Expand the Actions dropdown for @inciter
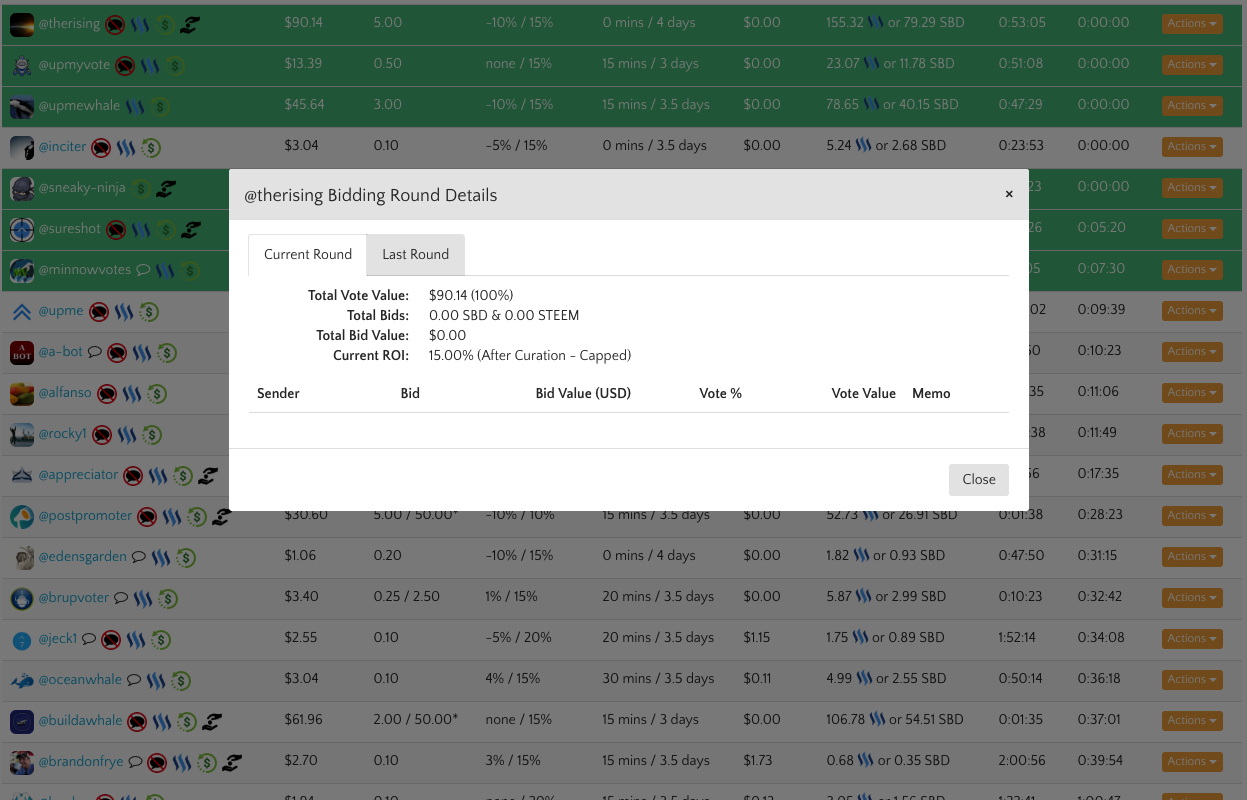Screen dimensions: 1247x800 [1192, 146]
